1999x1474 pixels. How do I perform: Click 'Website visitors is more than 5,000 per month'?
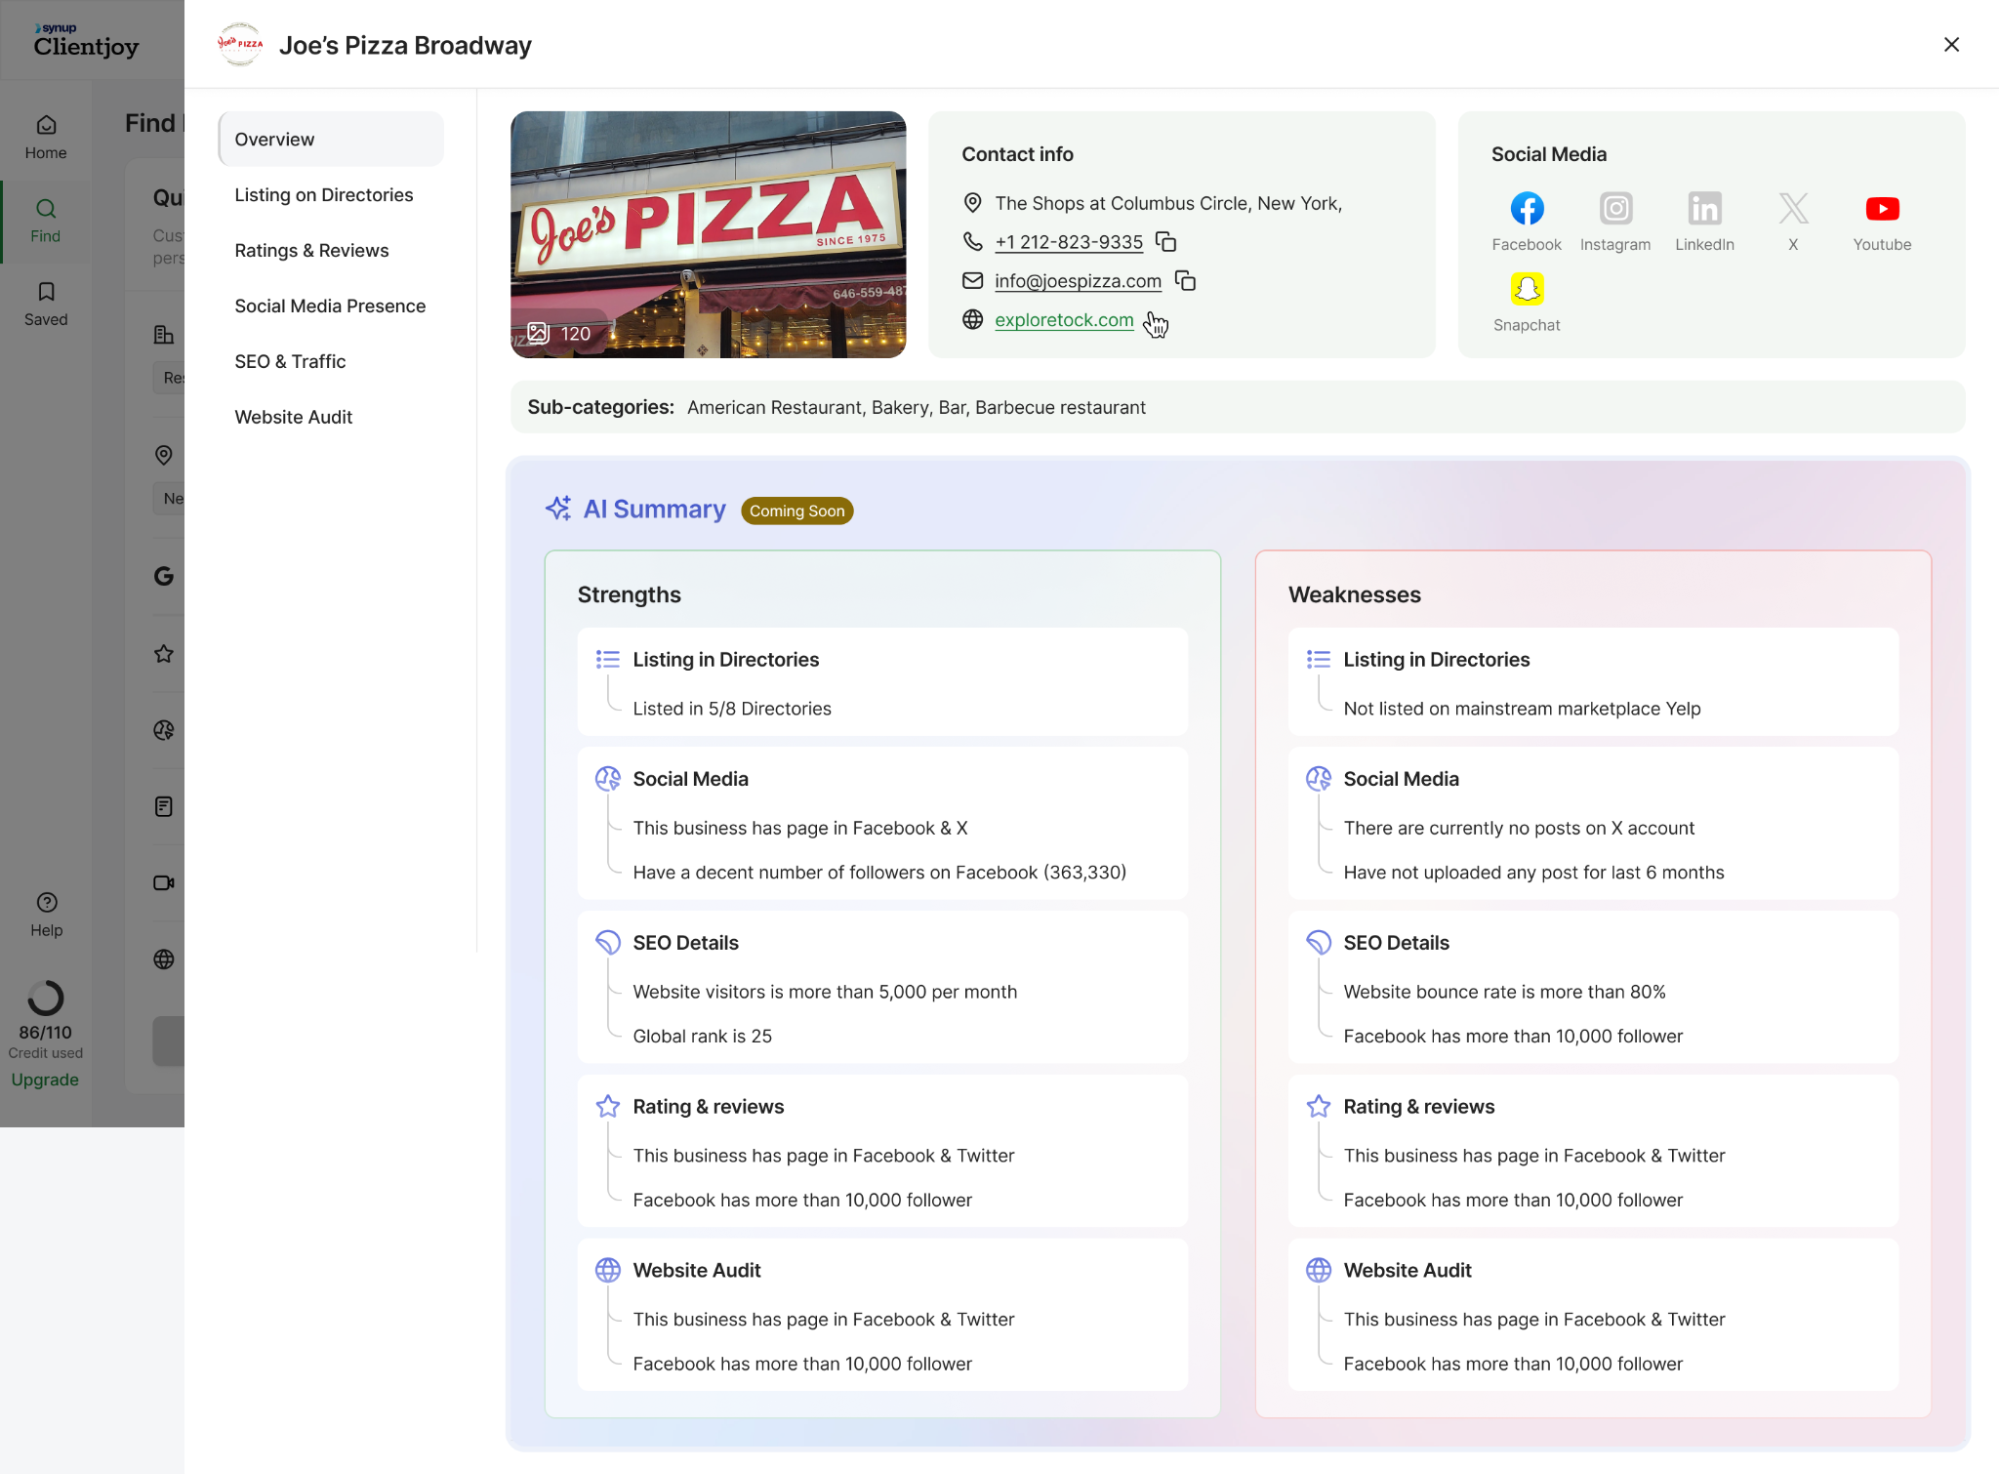tap(824, 991)
